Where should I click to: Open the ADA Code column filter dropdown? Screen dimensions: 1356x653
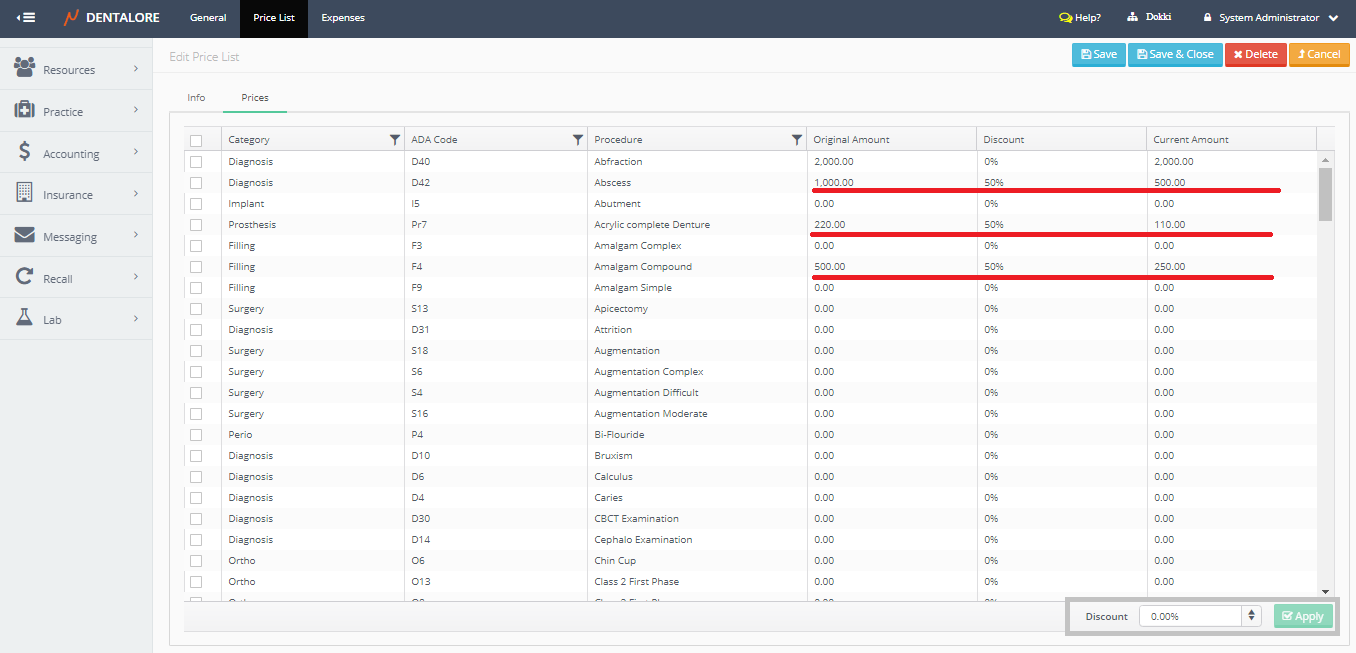577,140
